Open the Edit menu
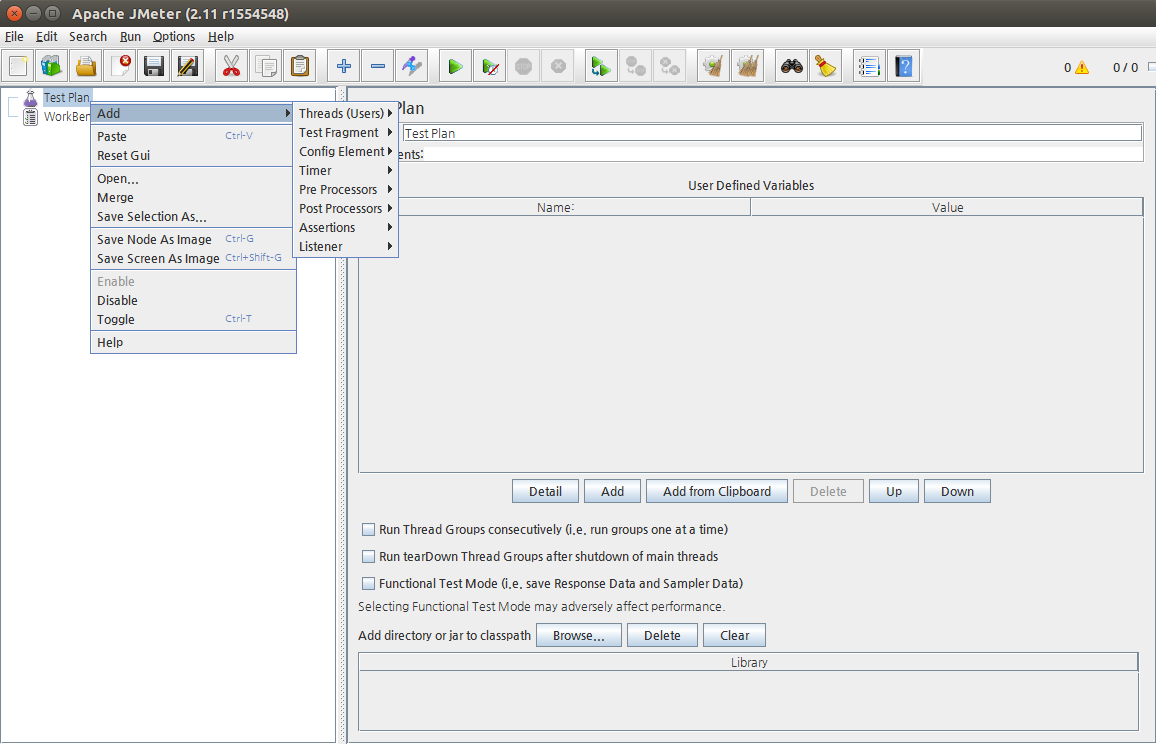 click(46, 36)
